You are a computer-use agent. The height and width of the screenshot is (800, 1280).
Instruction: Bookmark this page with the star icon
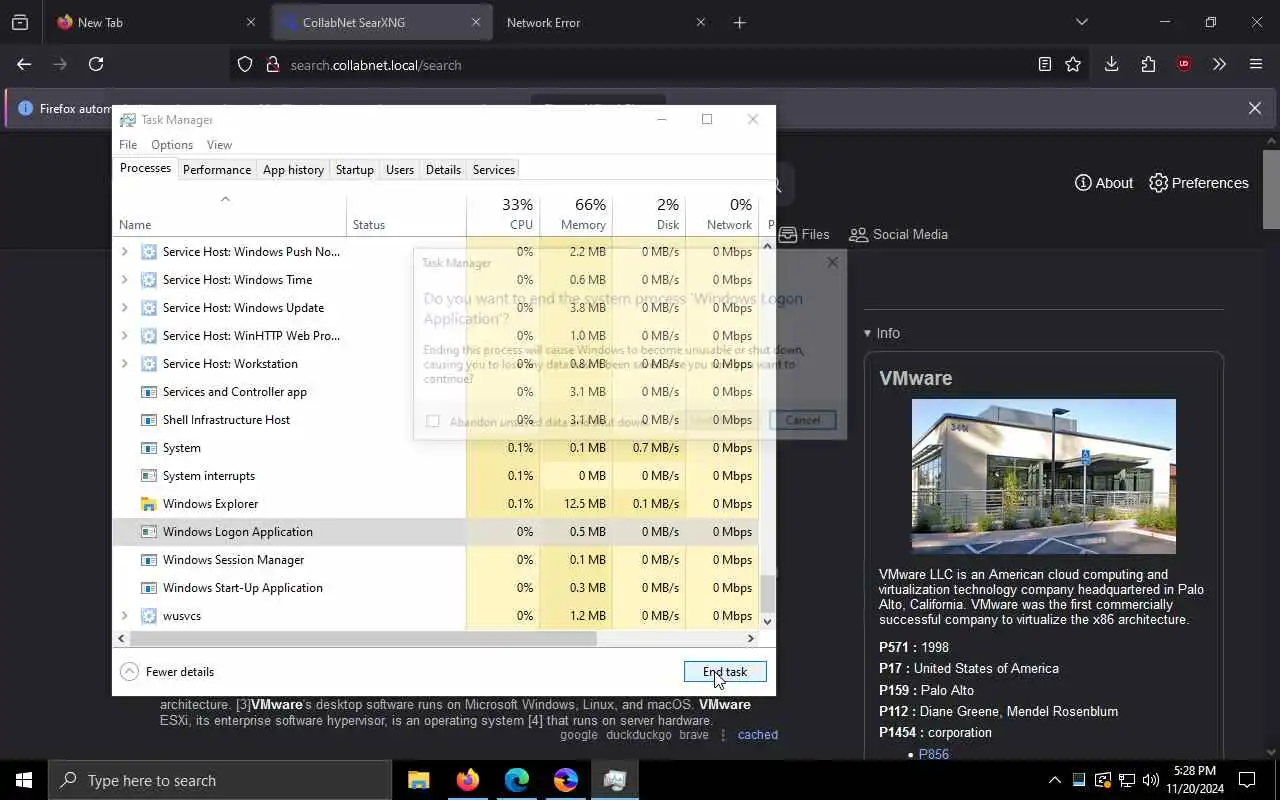tap(1073, 64)
